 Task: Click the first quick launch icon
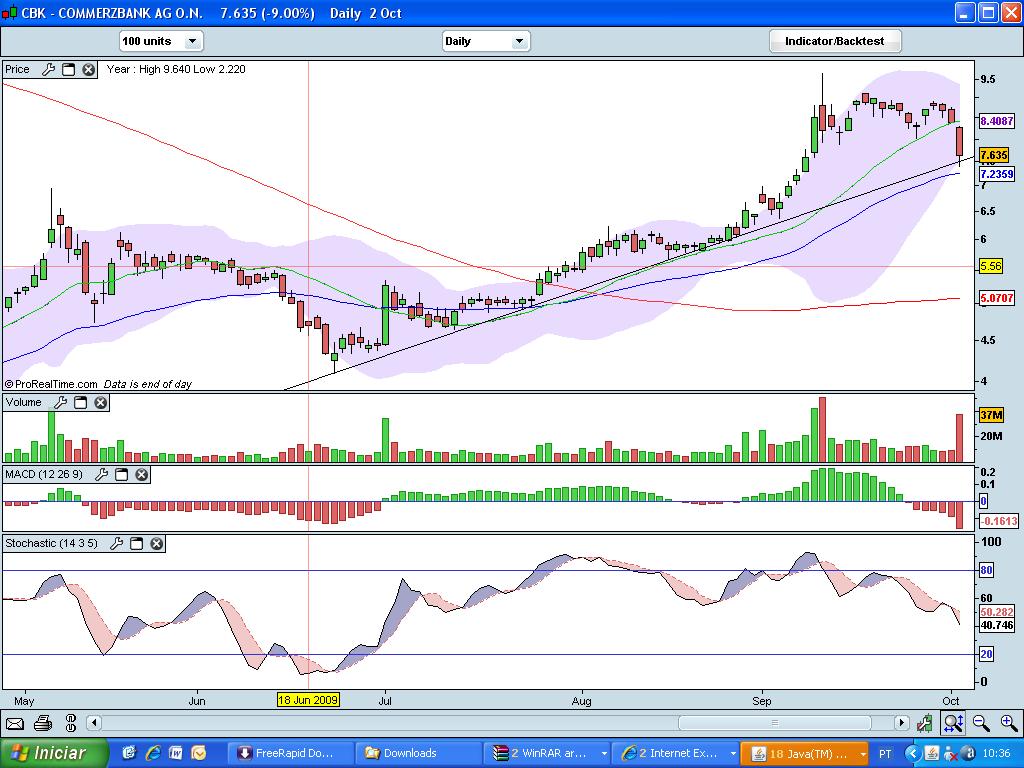(129, 753)
